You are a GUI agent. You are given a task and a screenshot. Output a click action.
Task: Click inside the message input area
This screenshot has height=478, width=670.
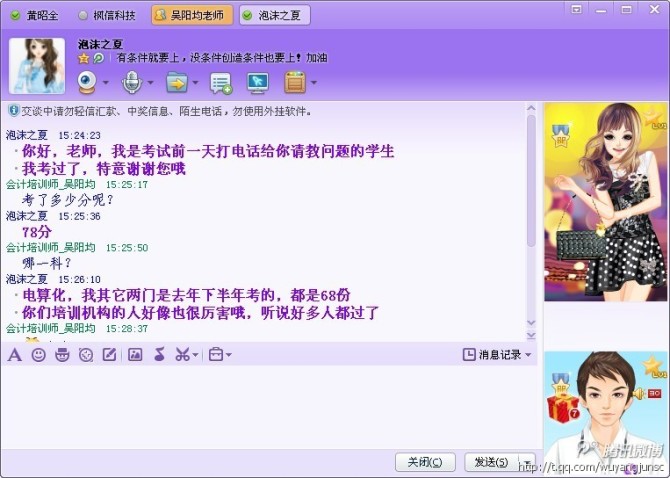click(269, 406)
